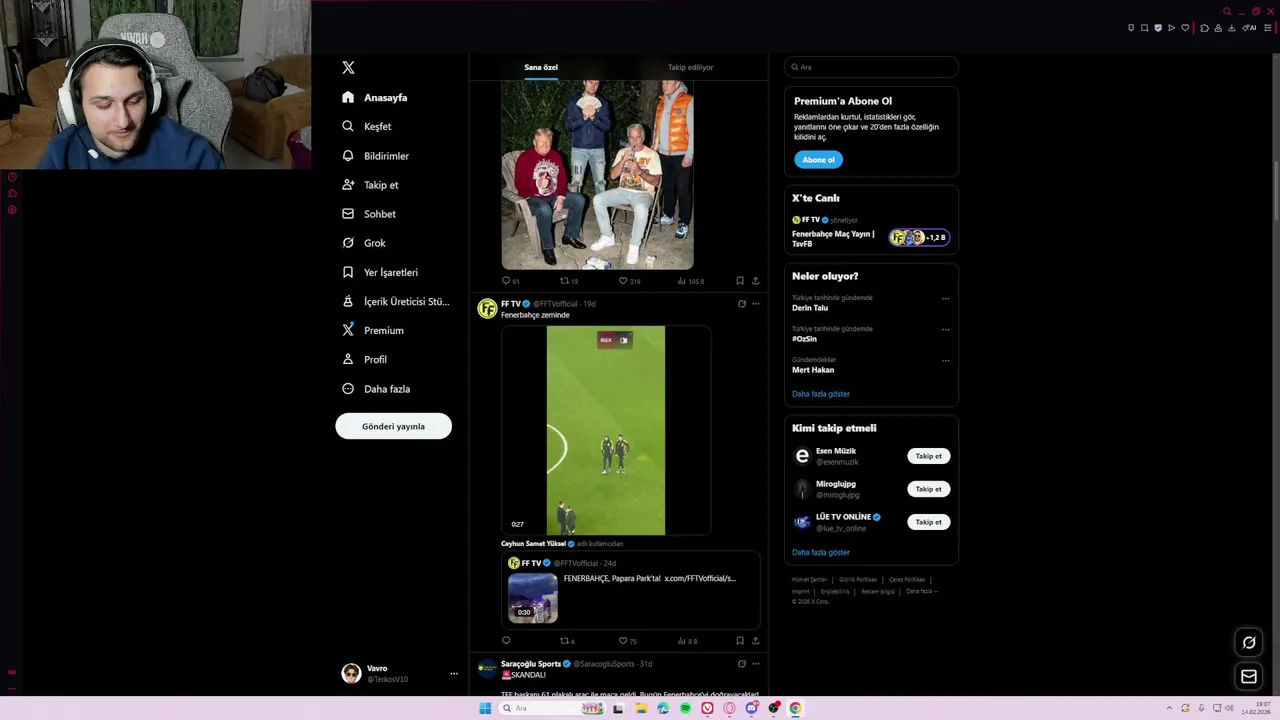The width and height of the screenshot is (1280, 720).
Task: Follow Esen Müzik with Takip et
Action: point(928,456)
